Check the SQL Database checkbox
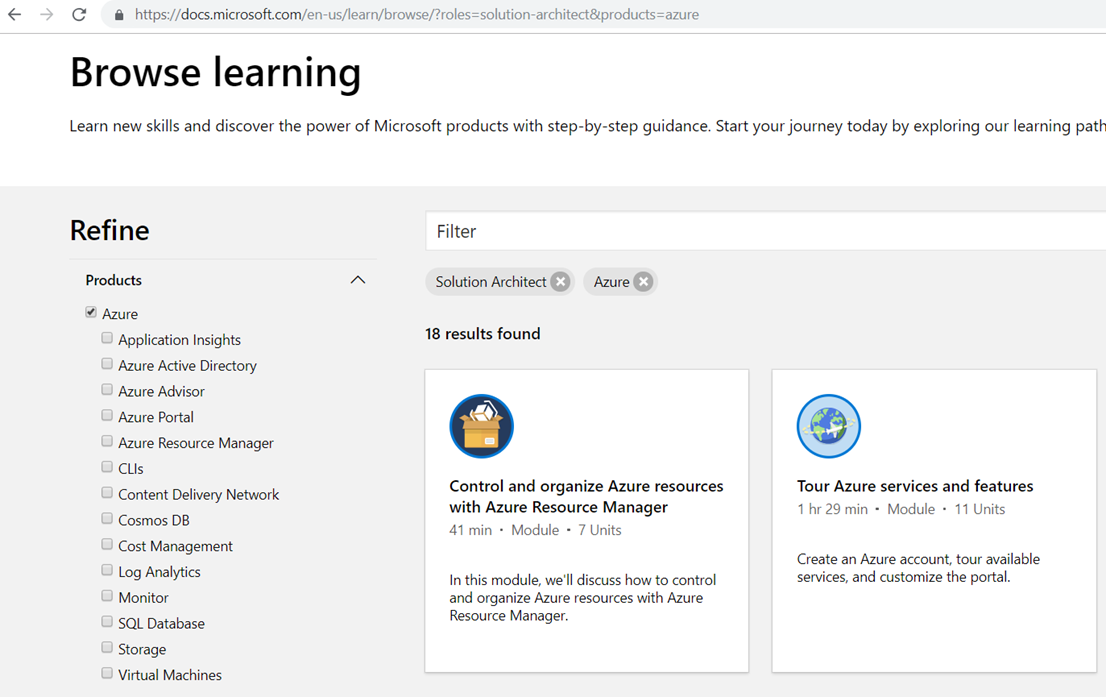This screenshot has height=697, width=1106. point(107,622)
